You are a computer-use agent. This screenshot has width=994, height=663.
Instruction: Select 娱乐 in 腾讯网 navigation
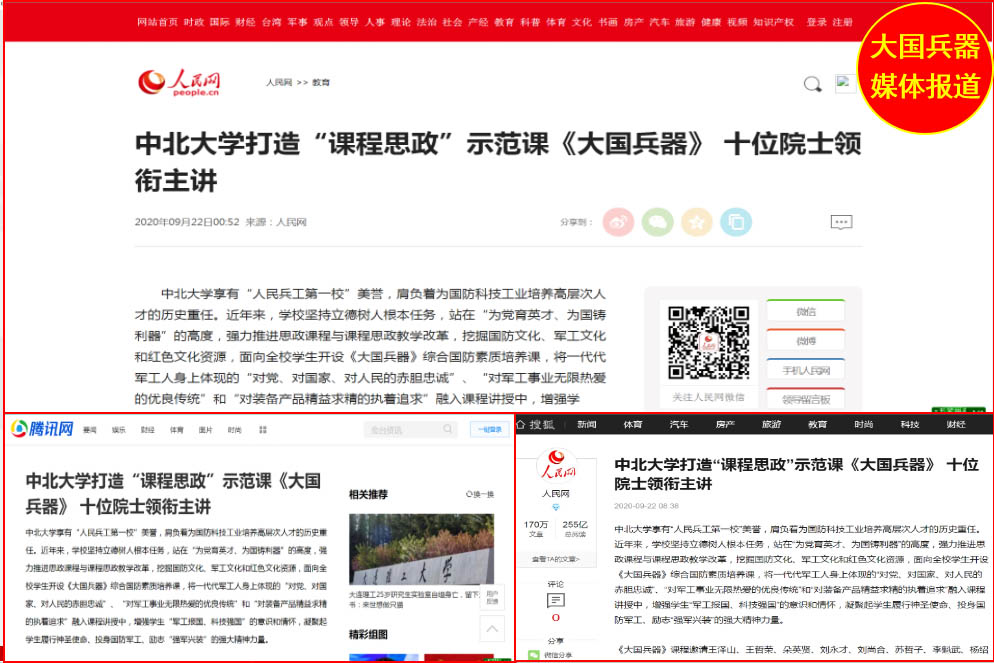point(119,430)
